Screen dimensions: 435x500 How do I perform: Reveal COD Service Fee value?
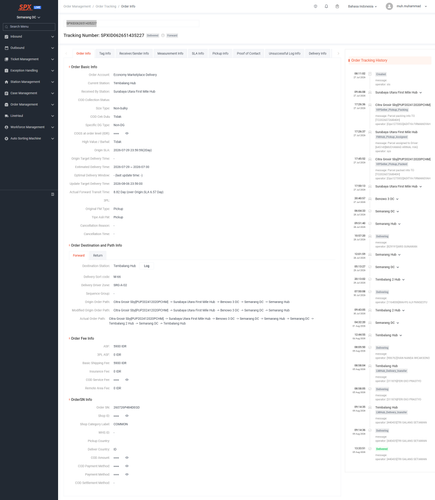[127, 380]
